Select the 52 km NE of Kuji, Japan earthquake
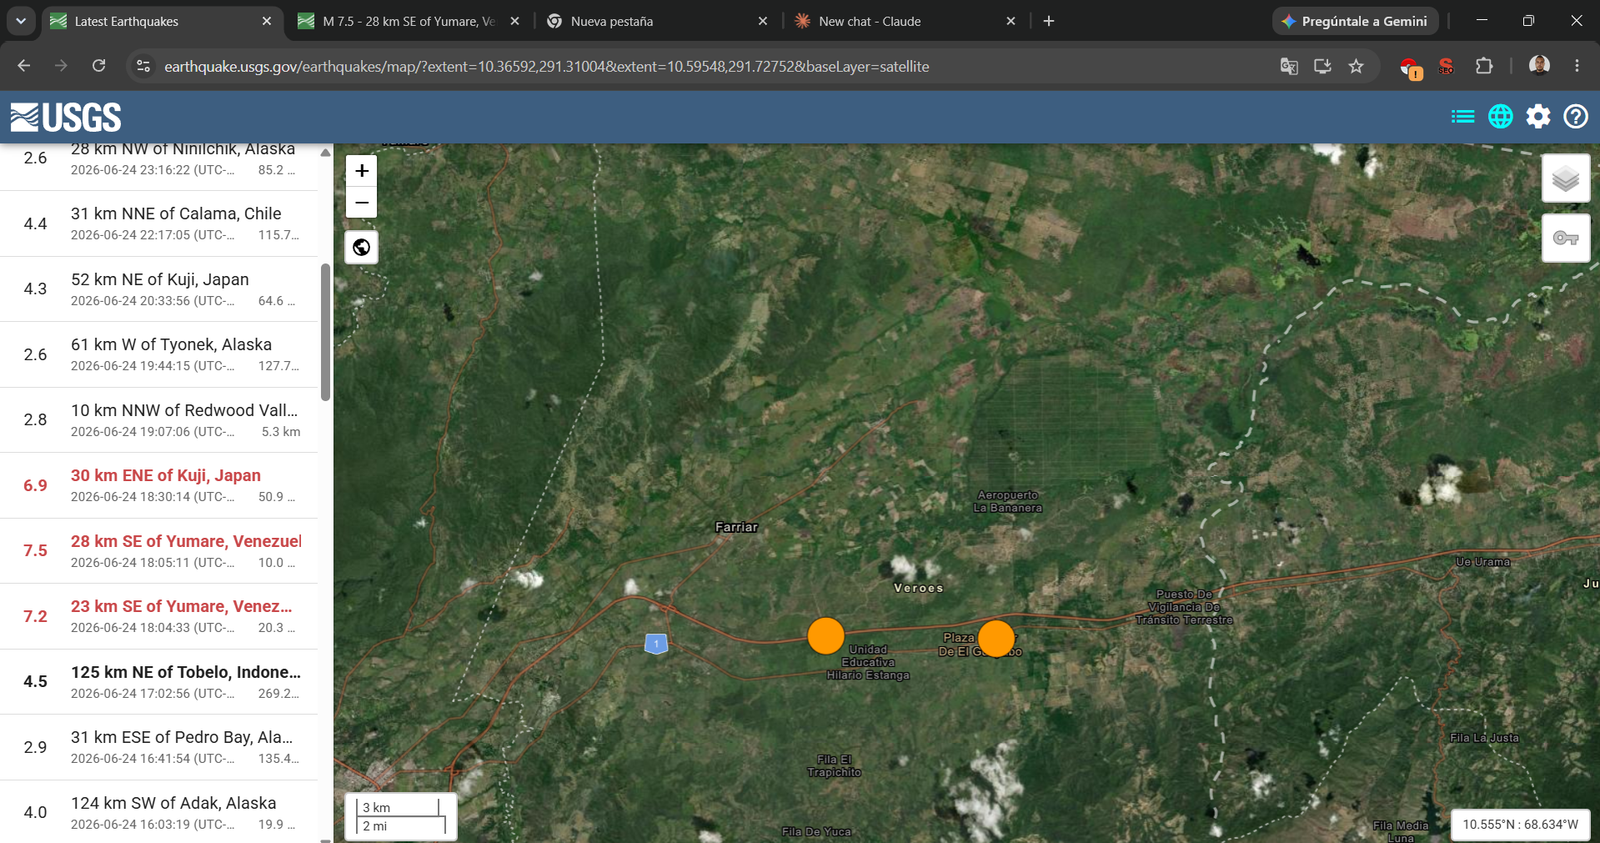 click(159, 289)
